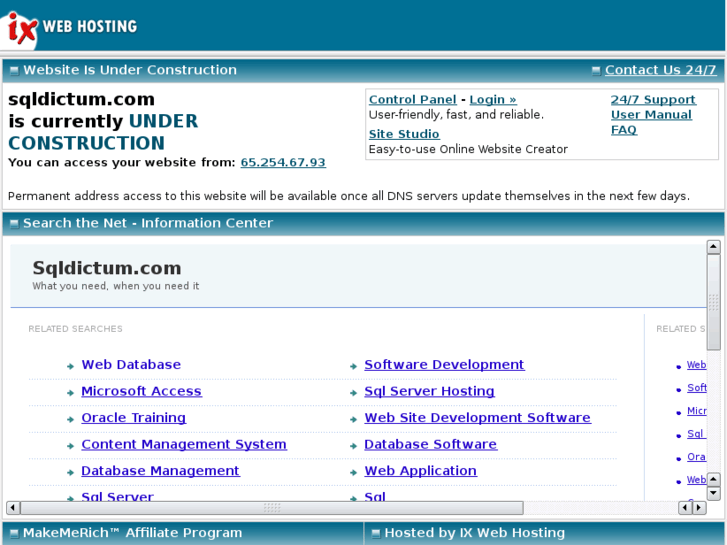Click the Sqldictum.com heading in the search frame
The image size is (727, 545).
coord(107,268)
